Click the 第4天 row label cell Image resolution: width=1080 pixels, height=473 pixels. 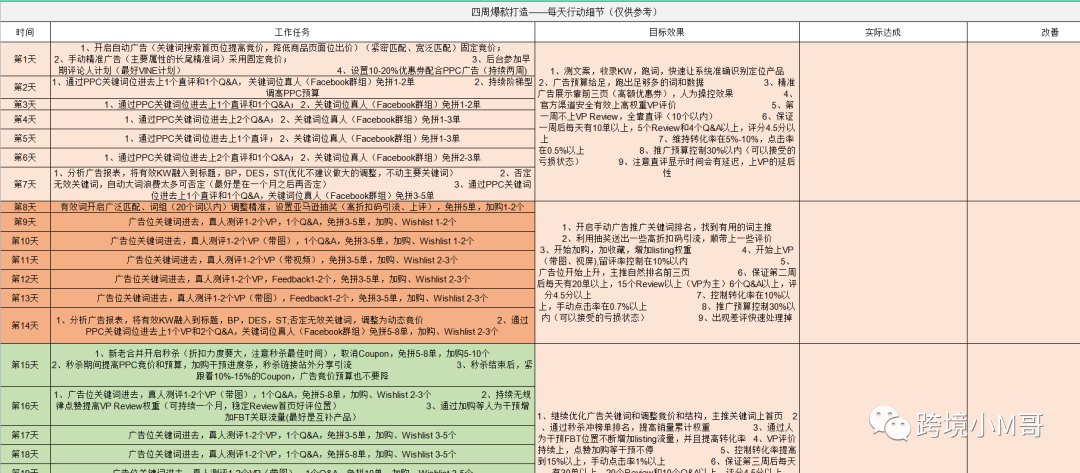[x=24, y=120]
